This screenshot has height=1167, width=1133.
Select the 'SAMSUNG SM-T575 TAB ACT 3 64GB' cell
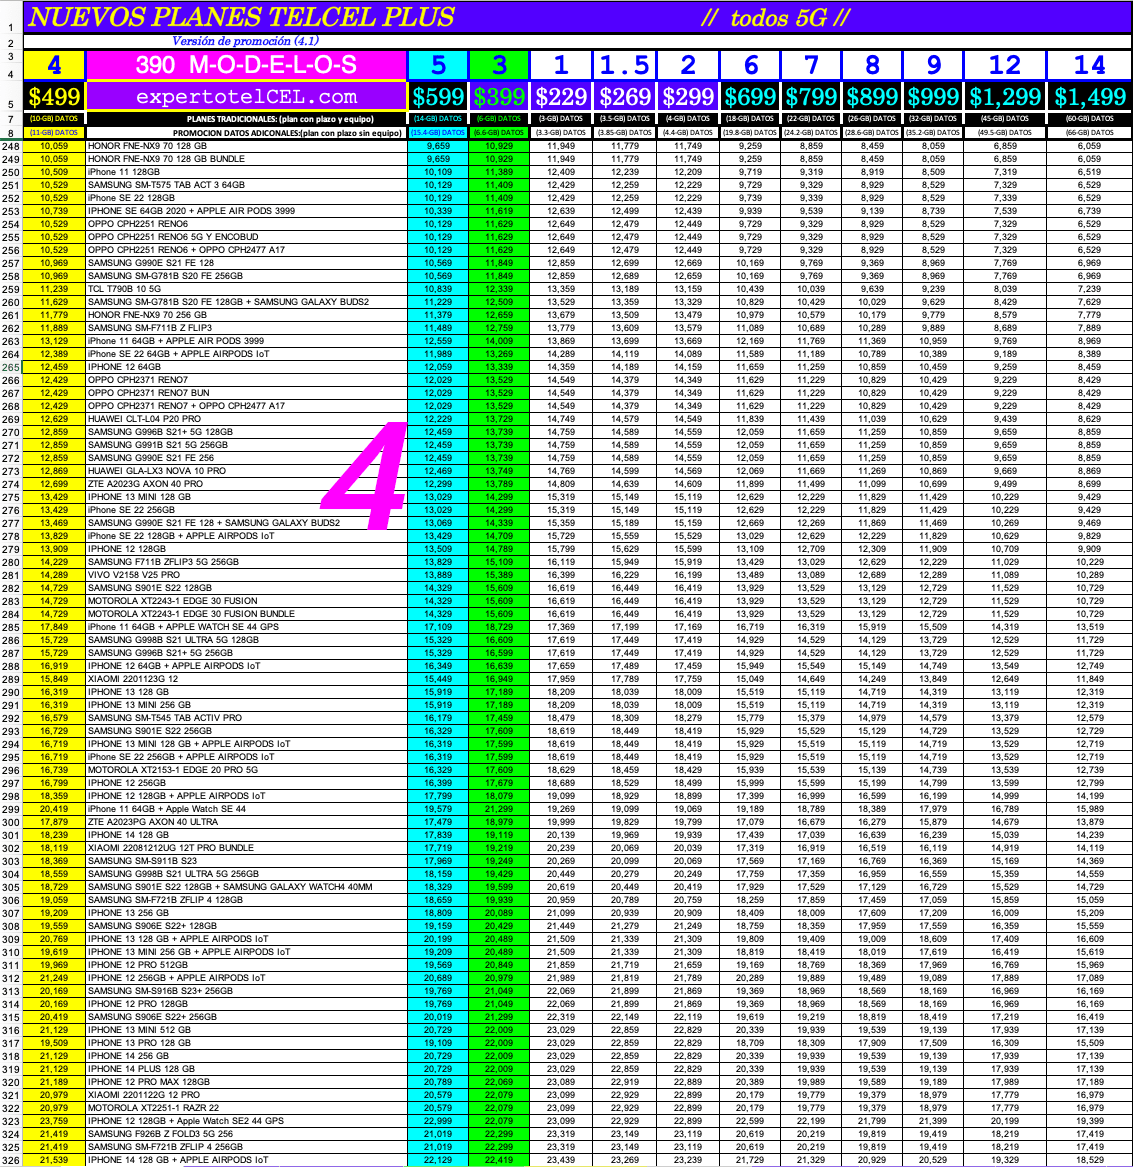click(246, 185)
